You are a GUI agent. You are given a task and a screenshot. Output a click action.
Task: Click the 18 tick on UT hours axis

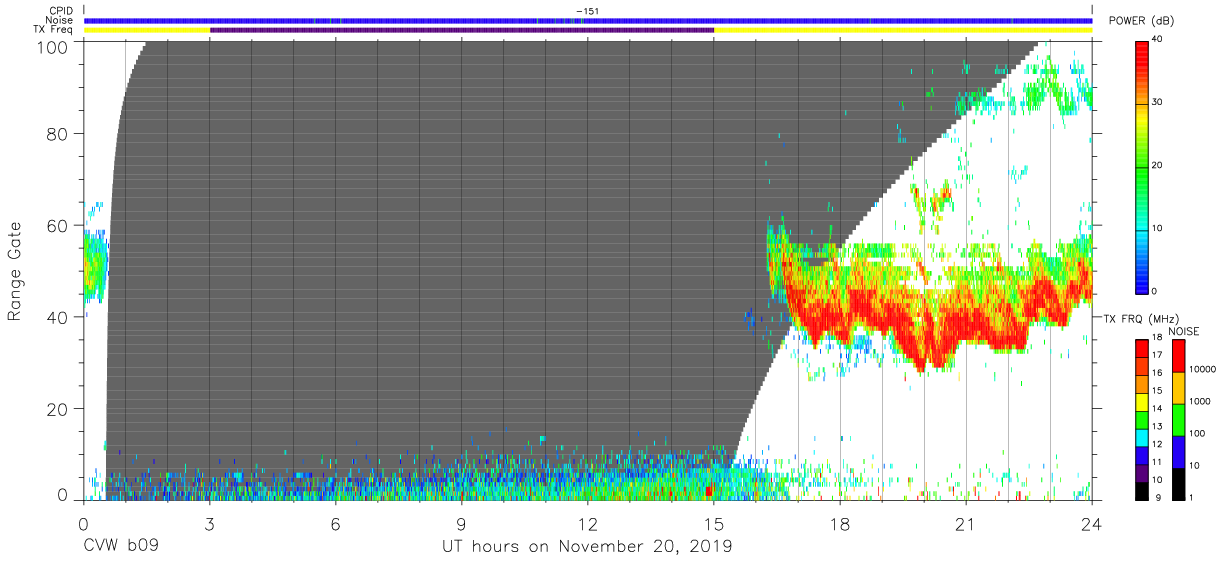point(840,524)
